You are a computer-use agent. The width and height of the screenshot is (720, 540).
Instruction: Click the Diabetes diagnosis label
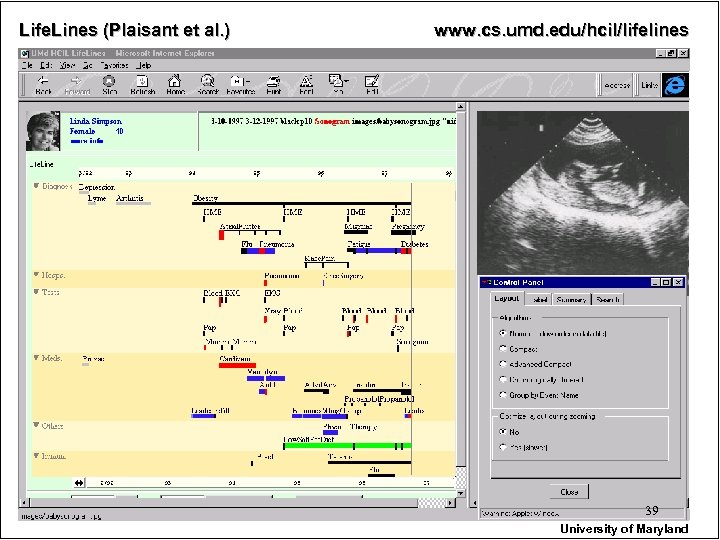pyautogui.click(x=414, y=244)
